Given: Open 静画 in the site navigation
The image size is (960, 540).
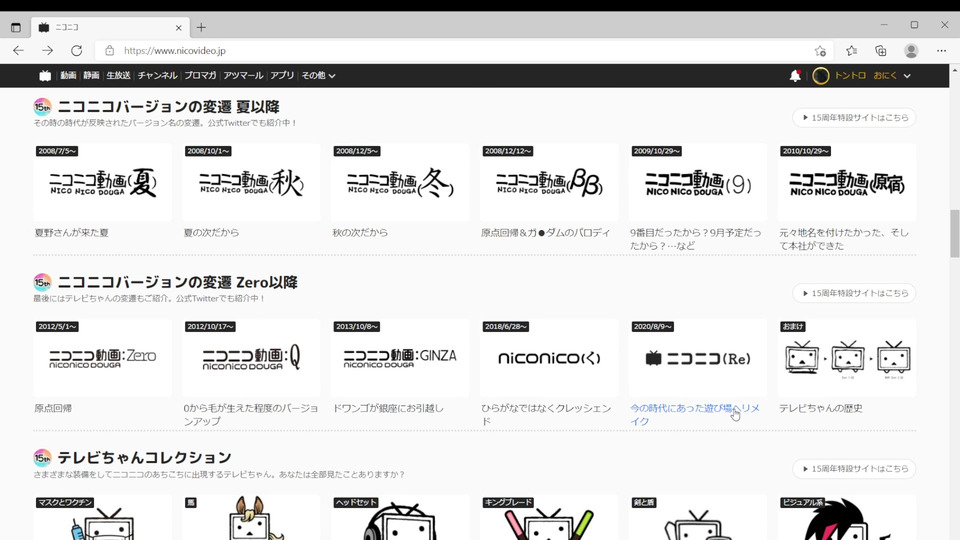Looking at the screenshot, I should (91, 75).
